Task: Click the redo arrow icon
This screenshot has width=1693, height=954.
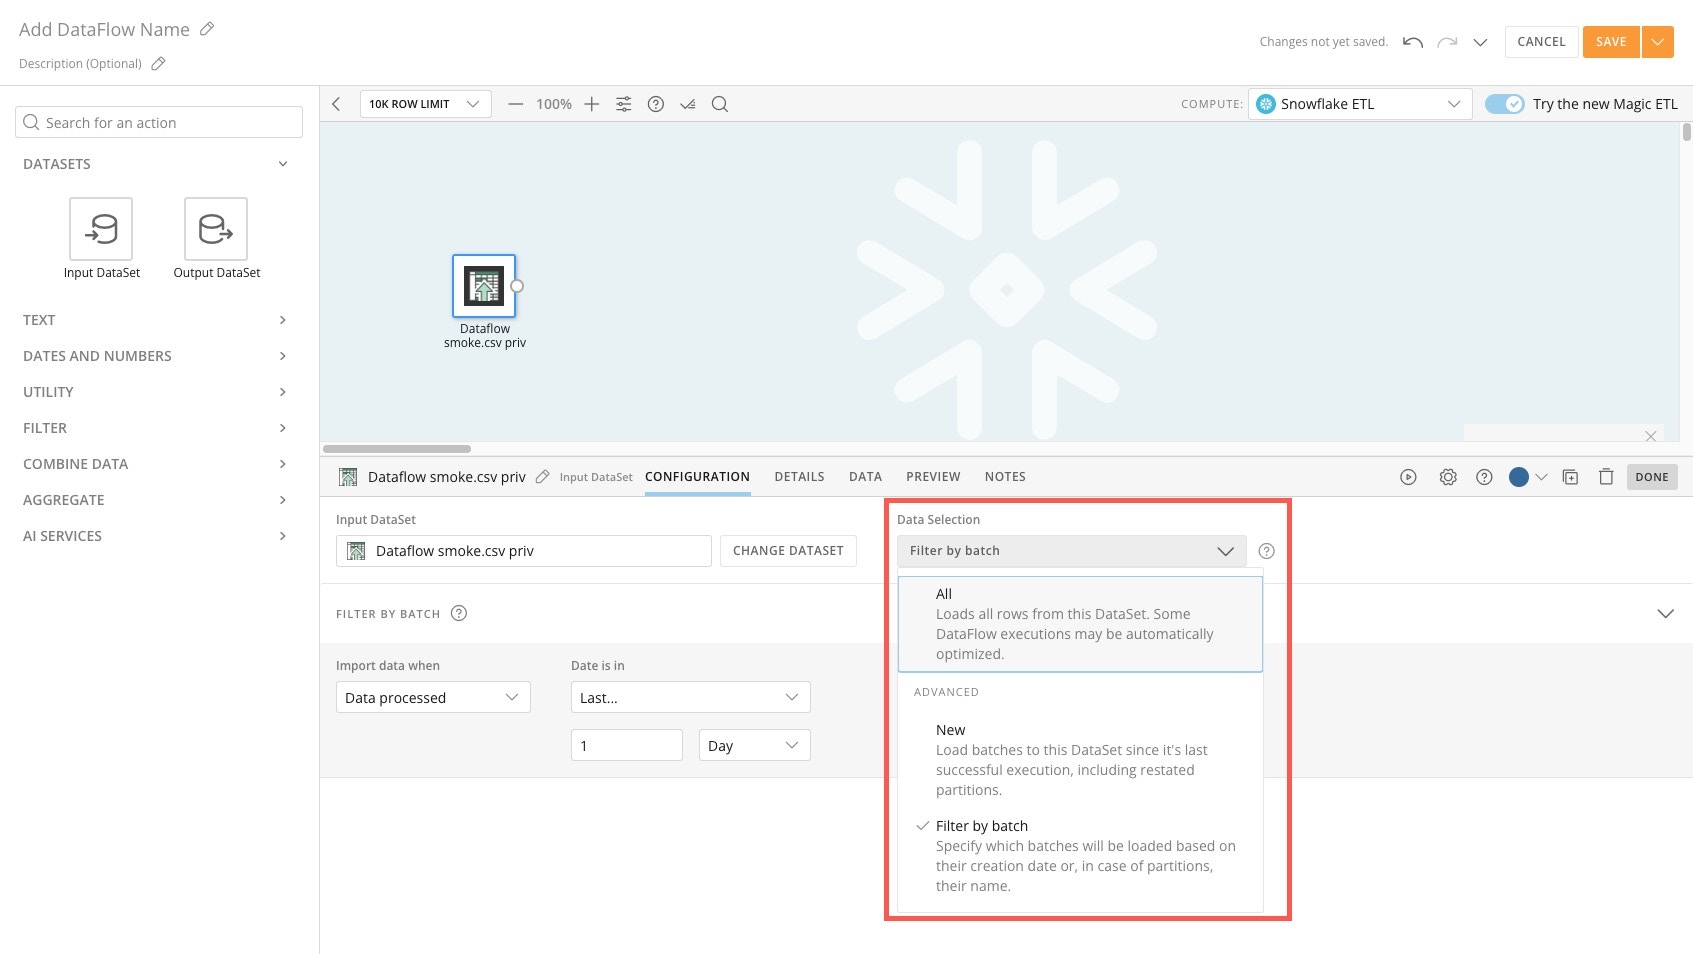Action: [1447, 42]
